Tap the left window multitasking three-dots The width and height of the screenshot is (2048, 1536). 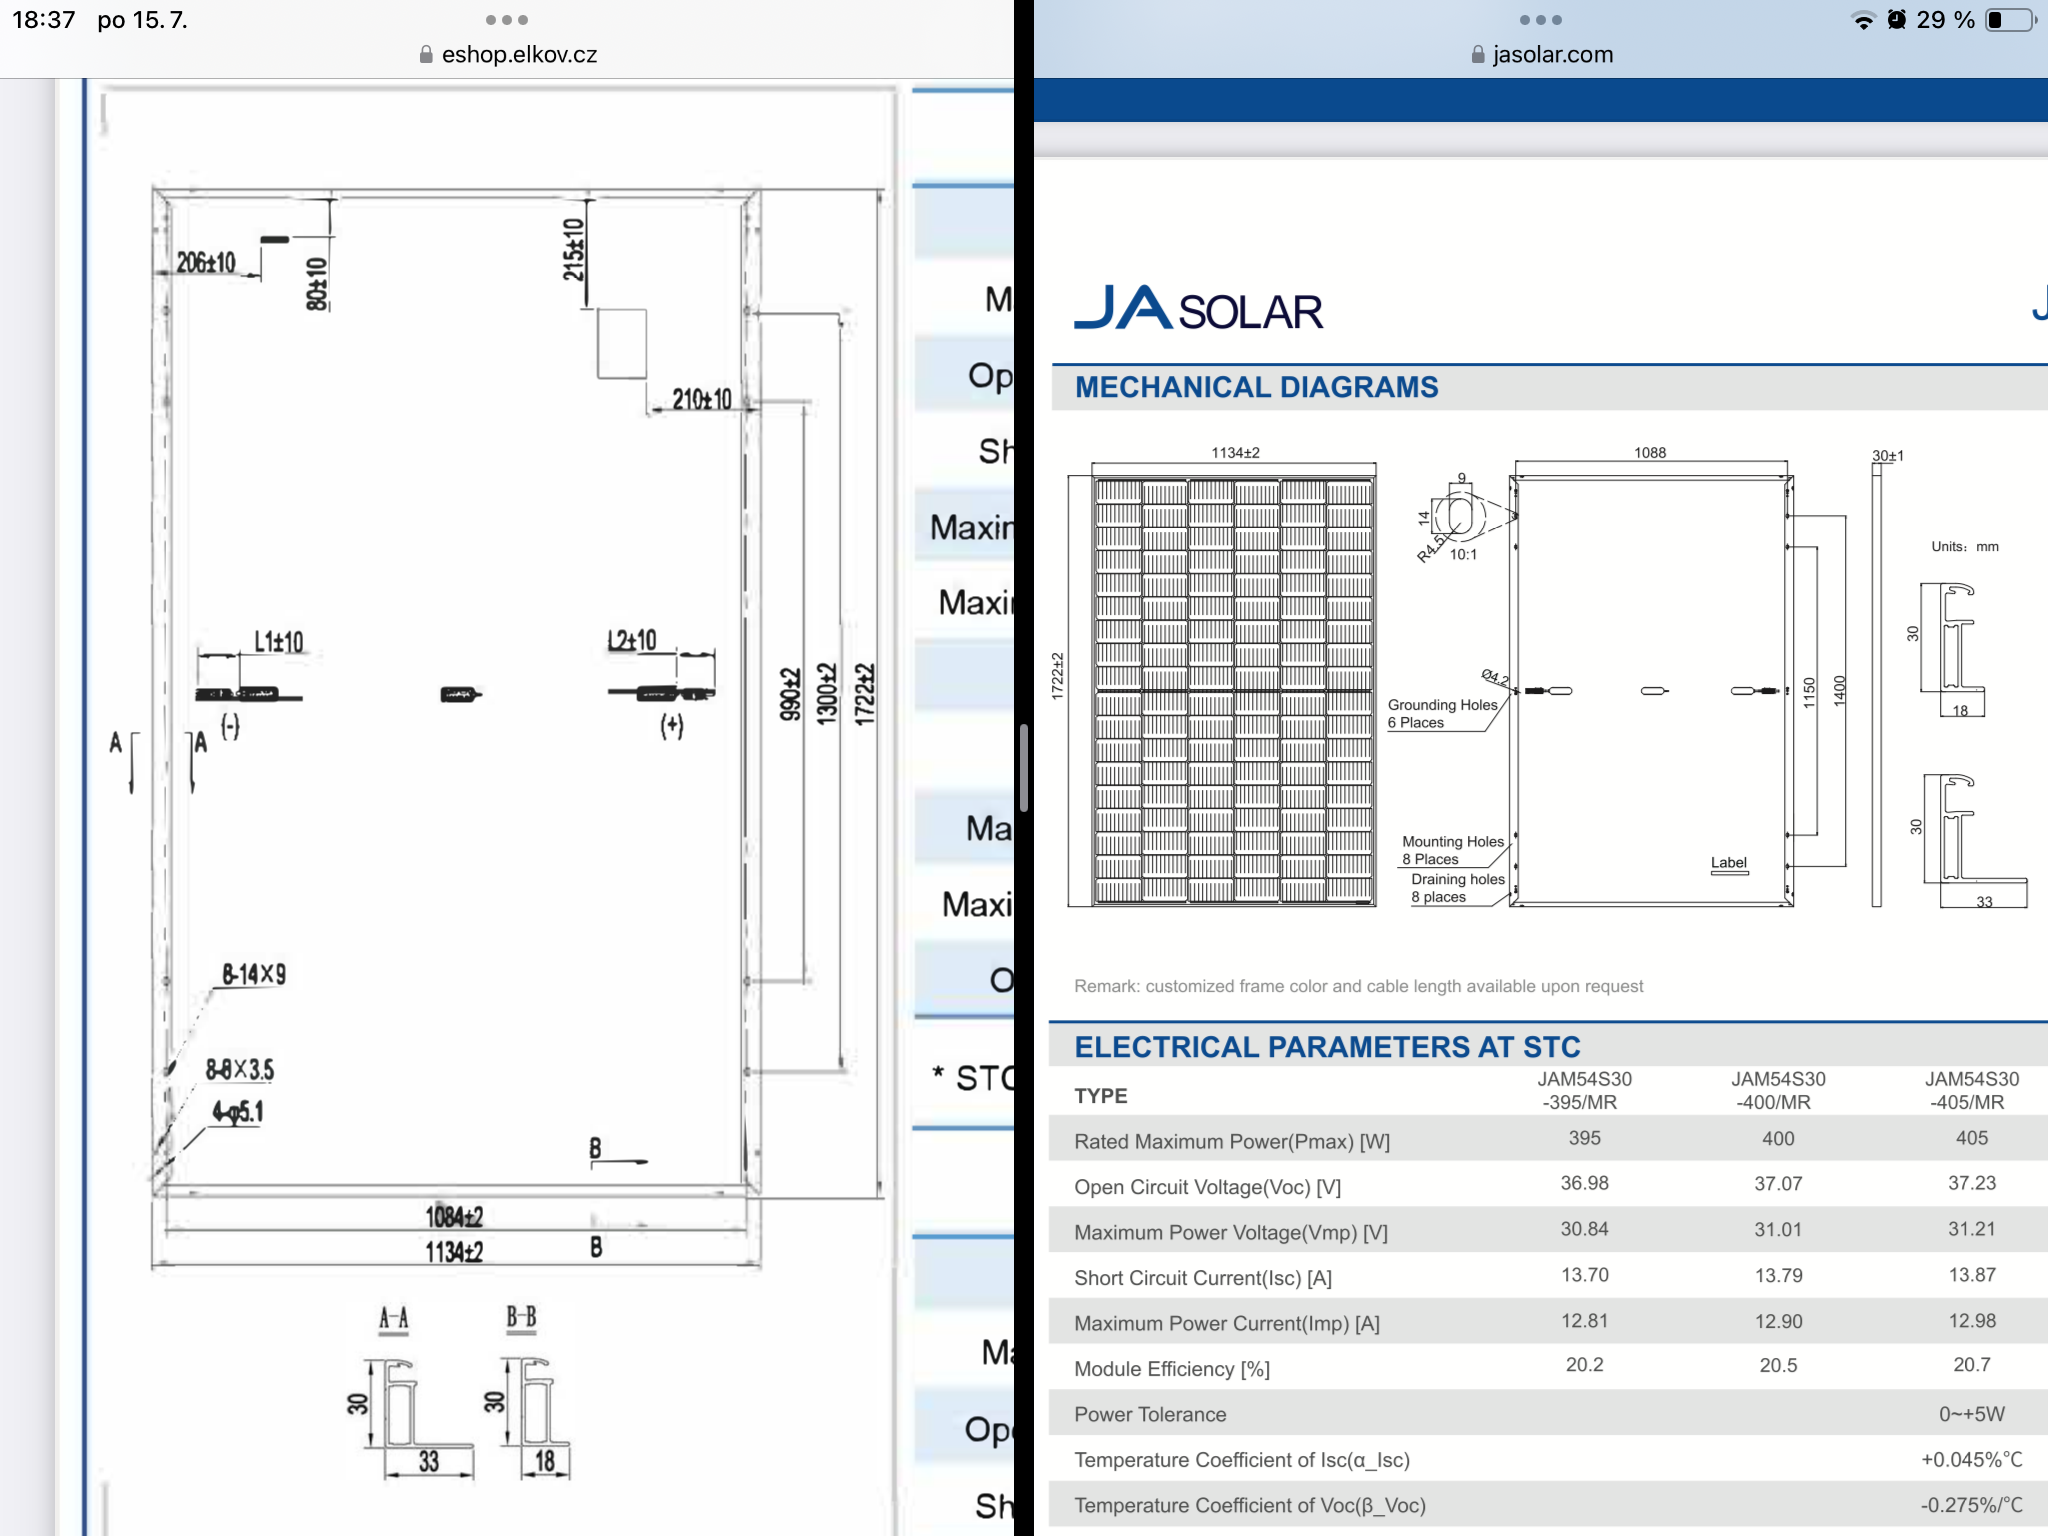click(506, 20)
